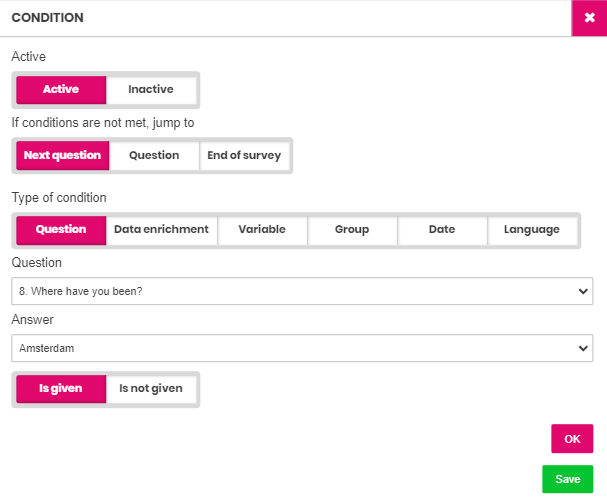Close the Condition dialog with the X icon
This screenshot has height=503, width=607.
pyautogui.click(x=589, y=18)
